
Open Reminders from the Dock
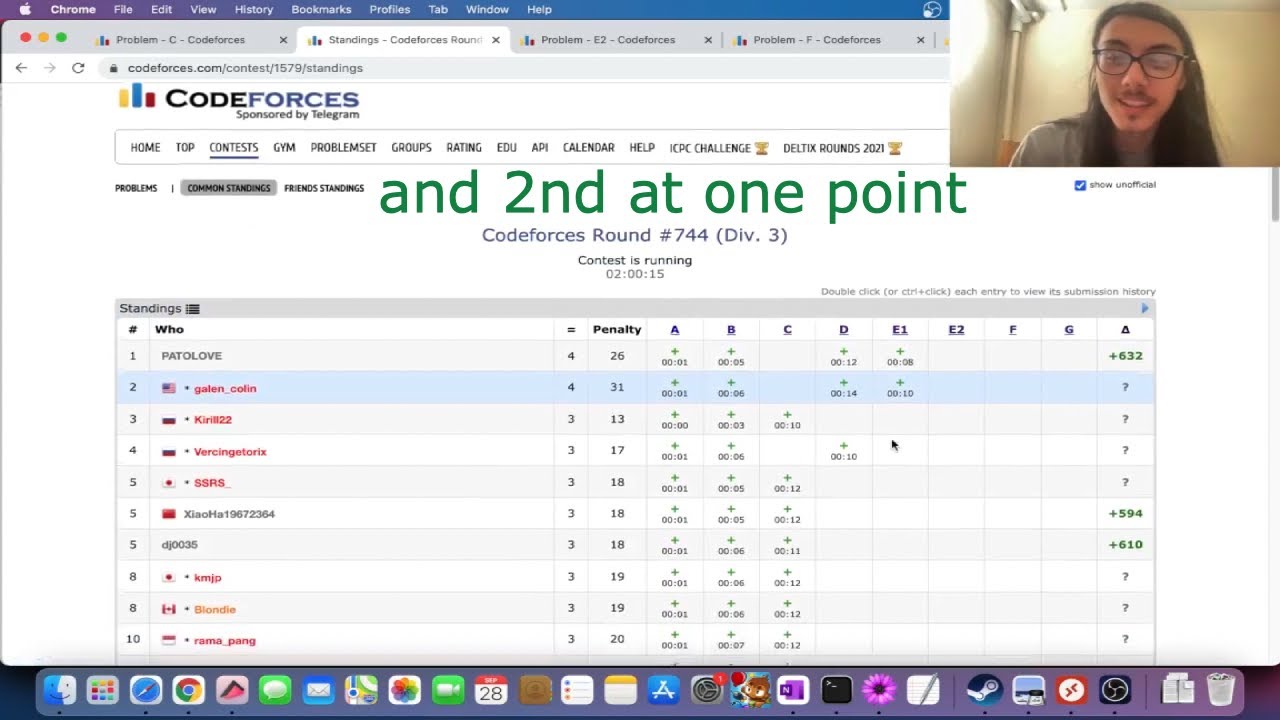point(577,690)
